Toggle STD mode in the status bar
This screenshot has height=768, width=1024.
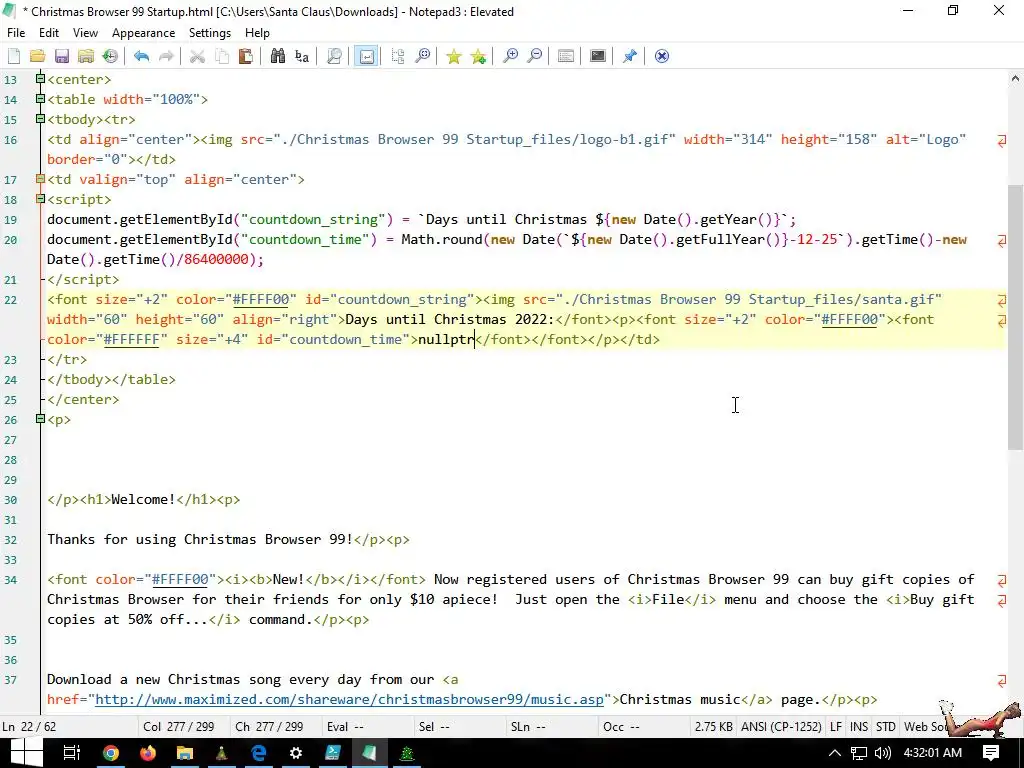pos(886,727)
